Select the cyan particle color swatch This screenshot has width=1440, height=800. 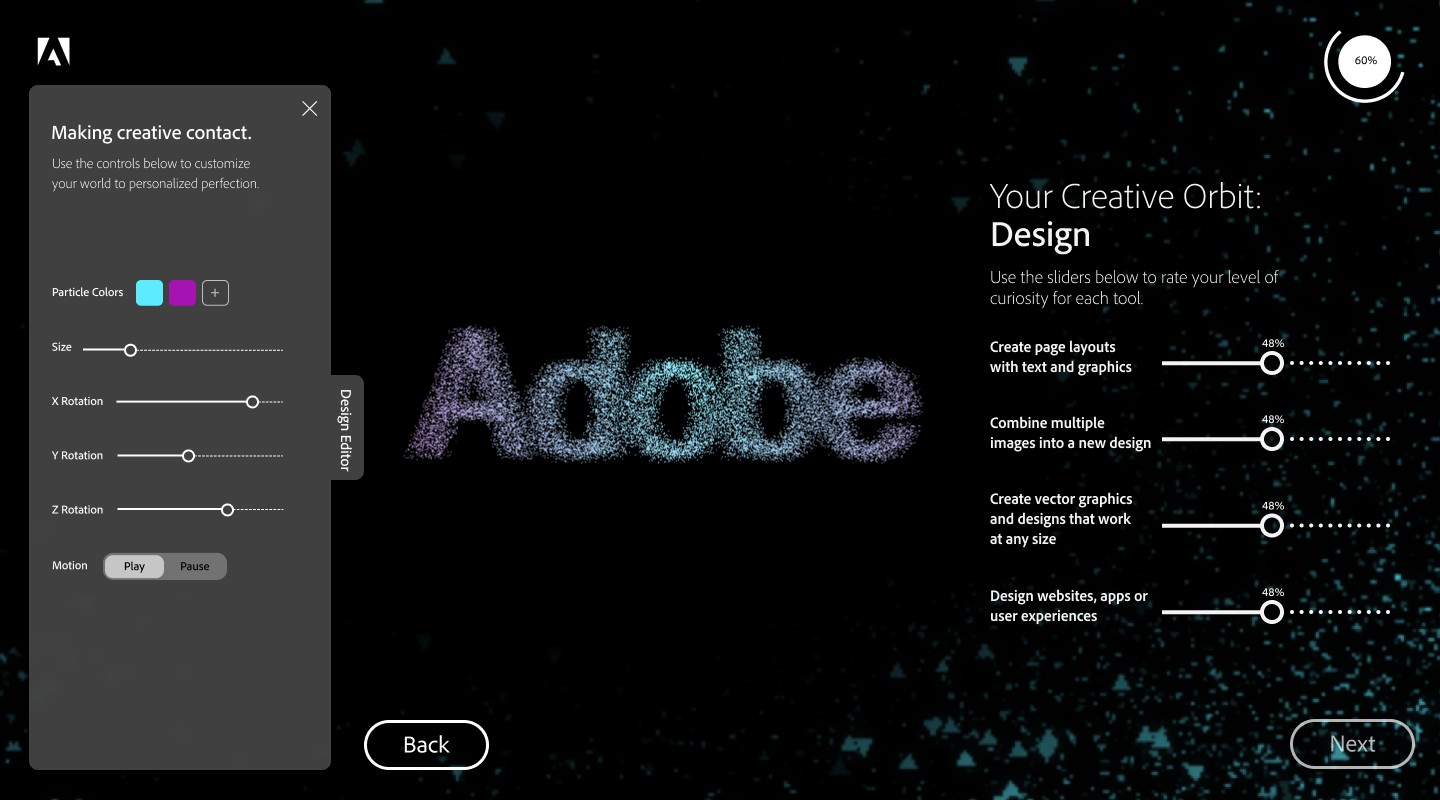[149, 293]
